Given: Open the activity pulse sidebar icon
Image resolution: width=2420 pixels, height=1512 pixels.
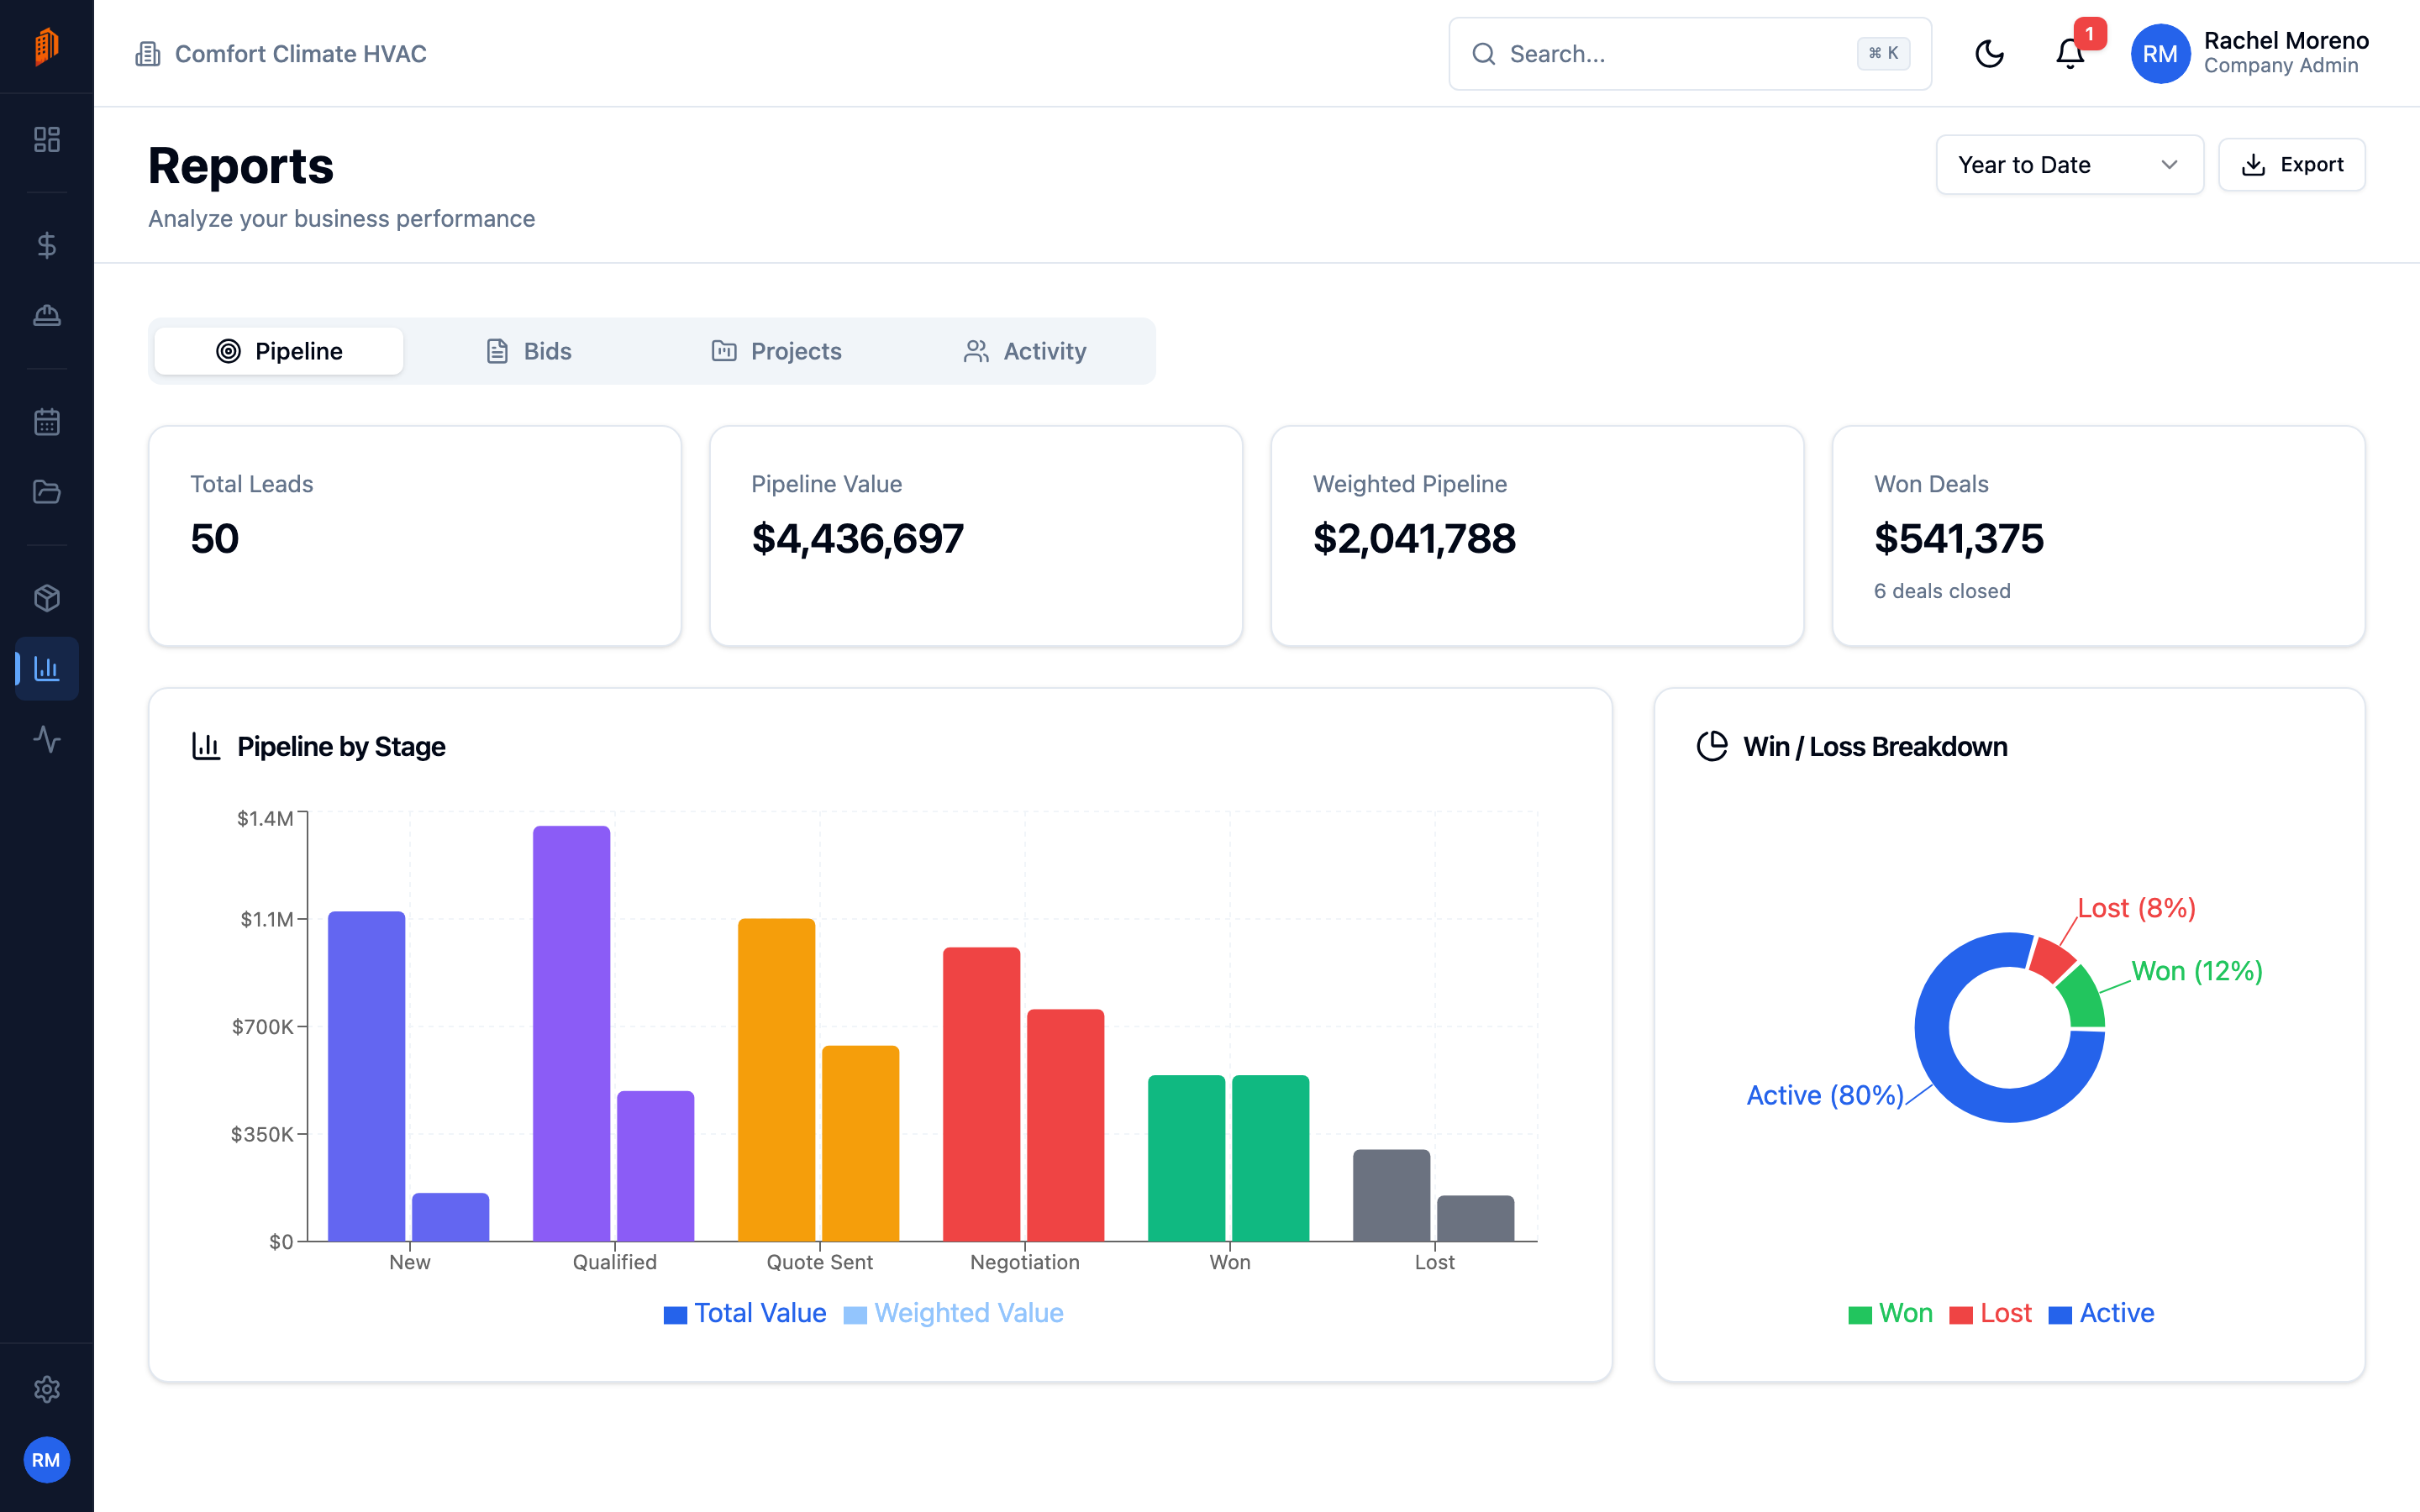Looking at the screenshot, I should (46, 739).
